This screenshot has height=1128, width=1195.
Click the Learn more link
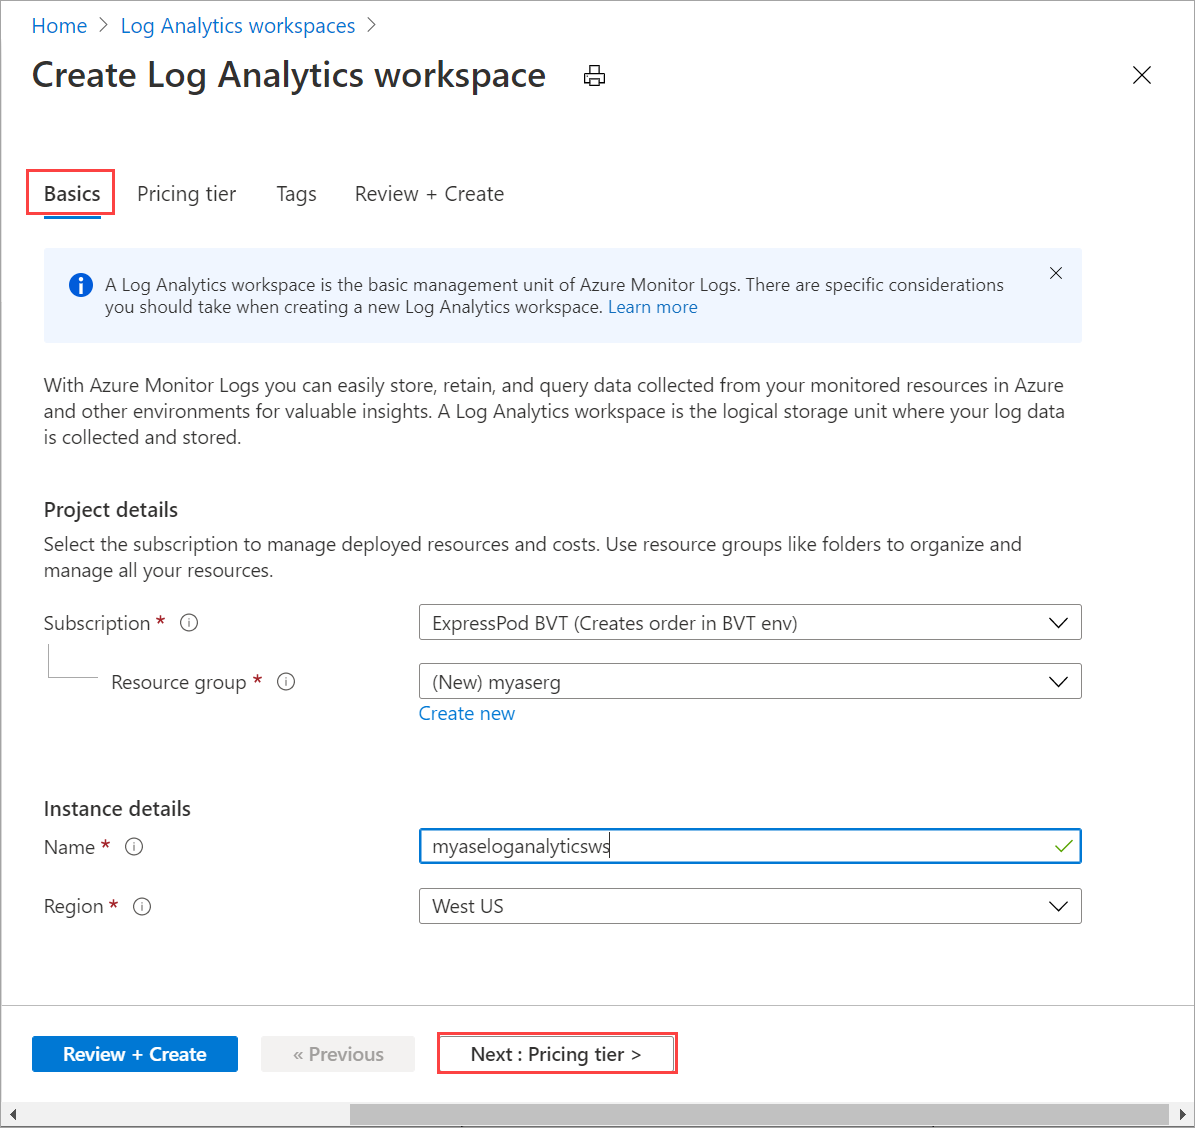click(x=652, y=307)
